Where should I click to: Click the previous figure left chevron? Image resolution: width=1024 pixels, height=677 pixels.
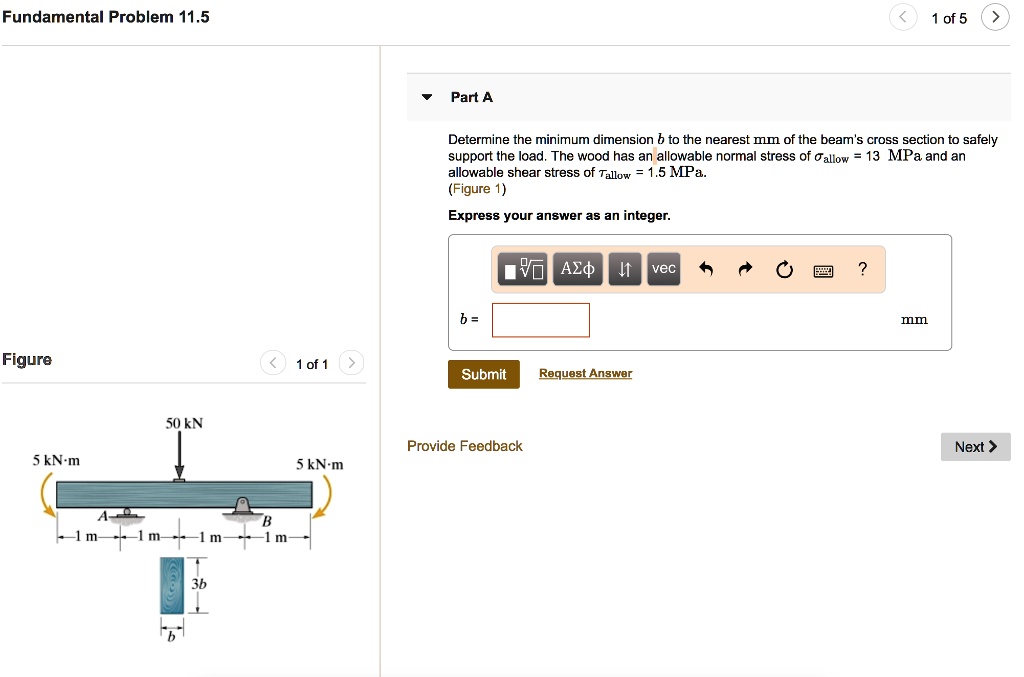(272, 364)
